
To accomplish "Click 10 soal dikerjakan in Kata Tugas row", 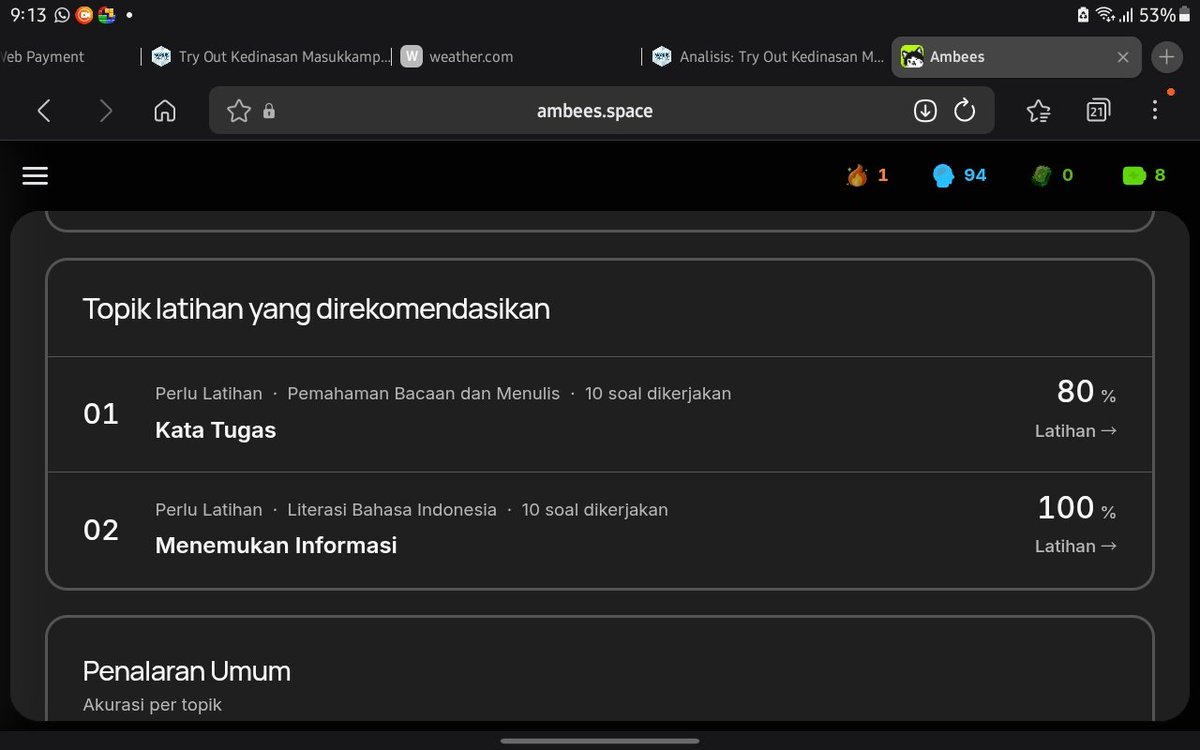I will (658, 394).
